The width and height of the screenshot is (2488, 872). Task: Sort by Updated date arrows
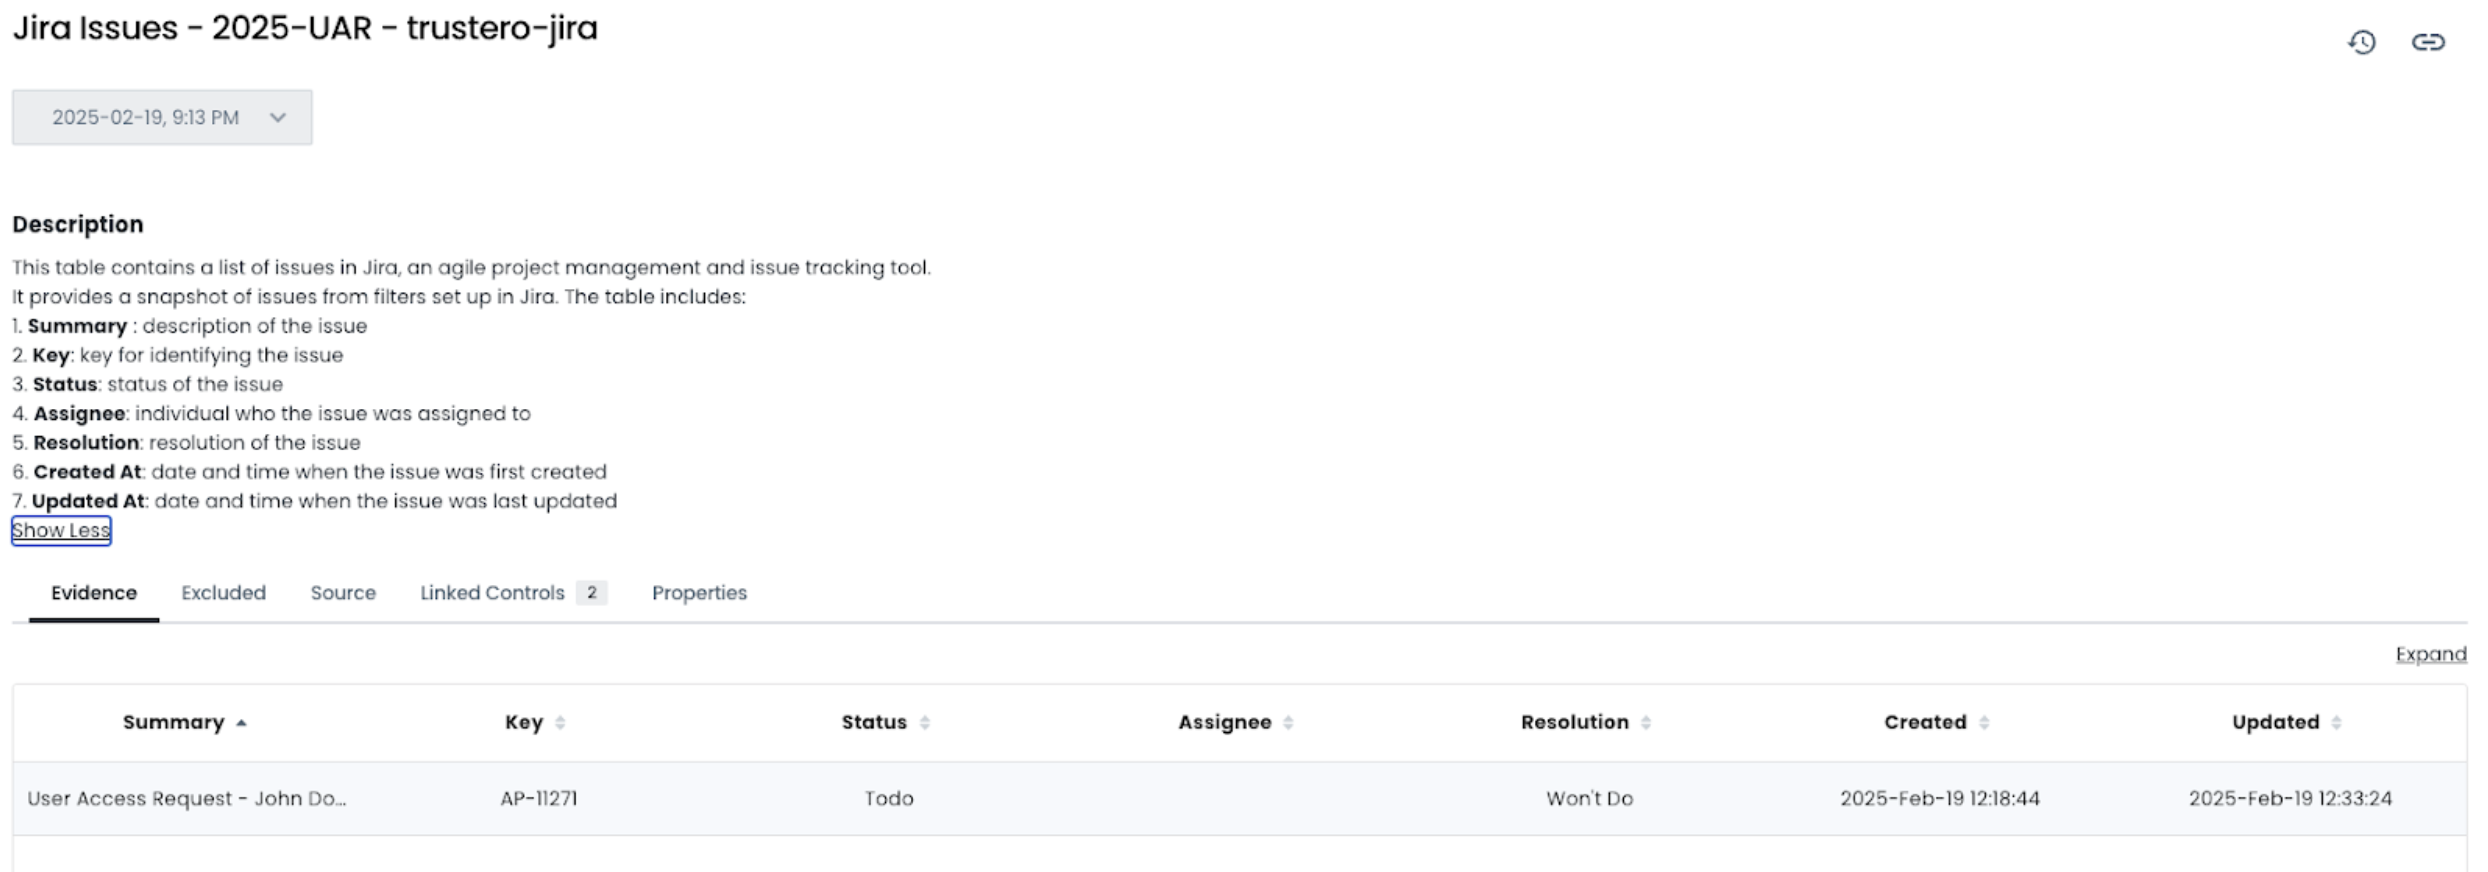point(2336,723)
